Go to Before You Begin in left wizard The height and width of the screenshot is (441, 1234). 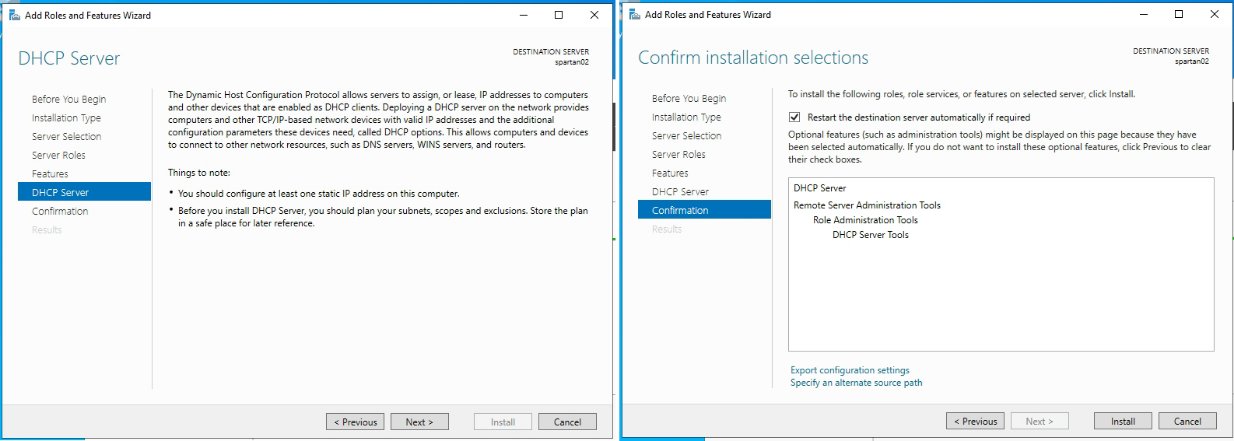(69, 99)
